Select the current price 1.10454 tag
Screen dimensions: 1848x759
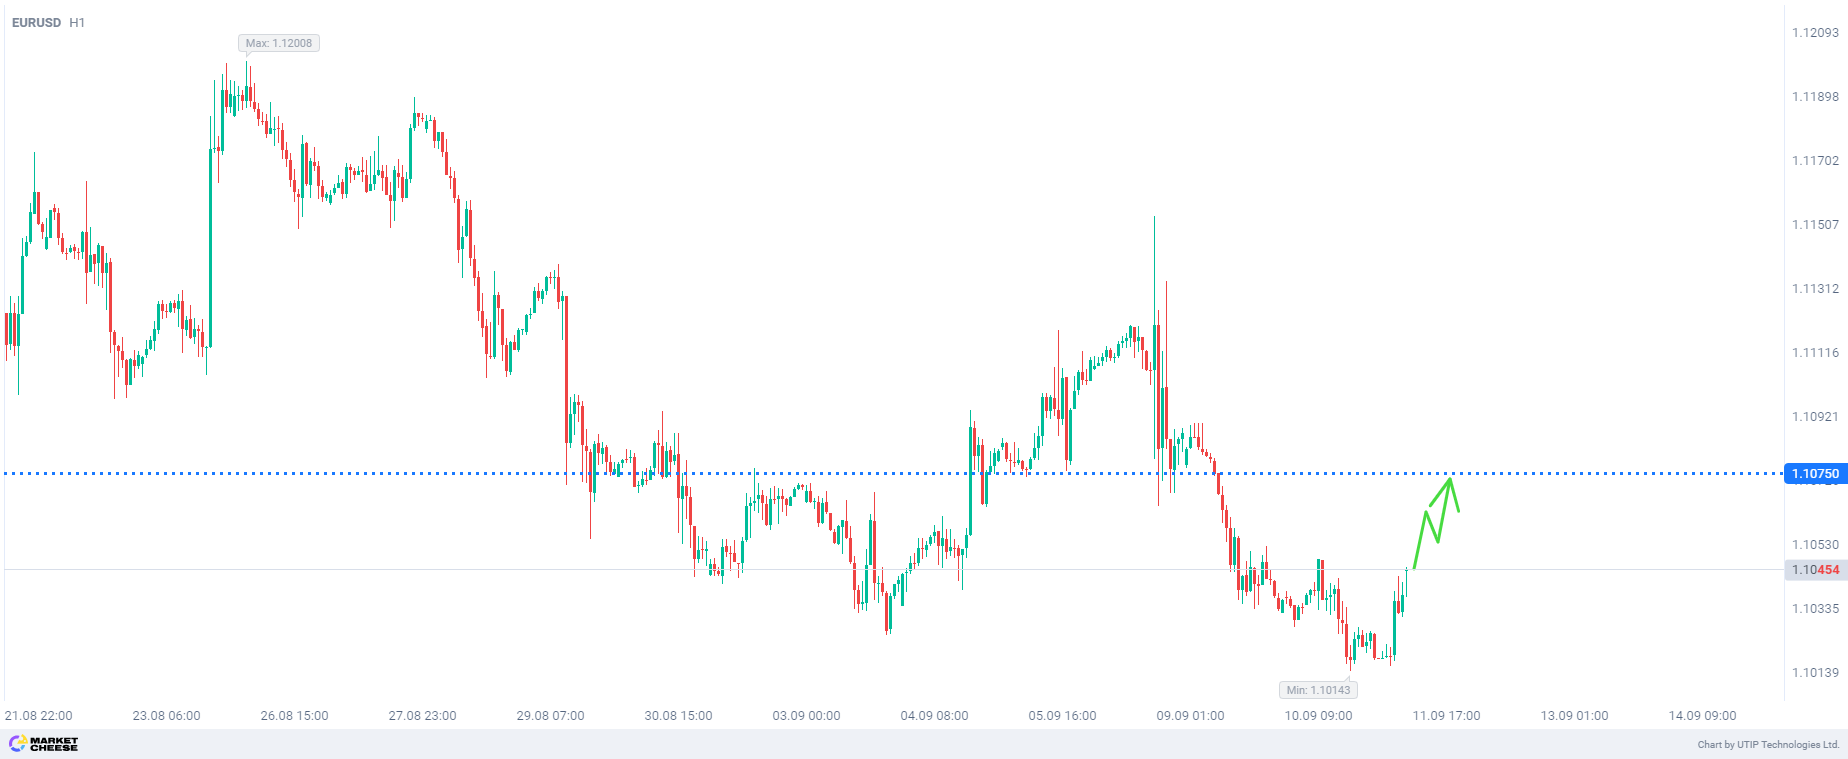[x=1814, y=570]
